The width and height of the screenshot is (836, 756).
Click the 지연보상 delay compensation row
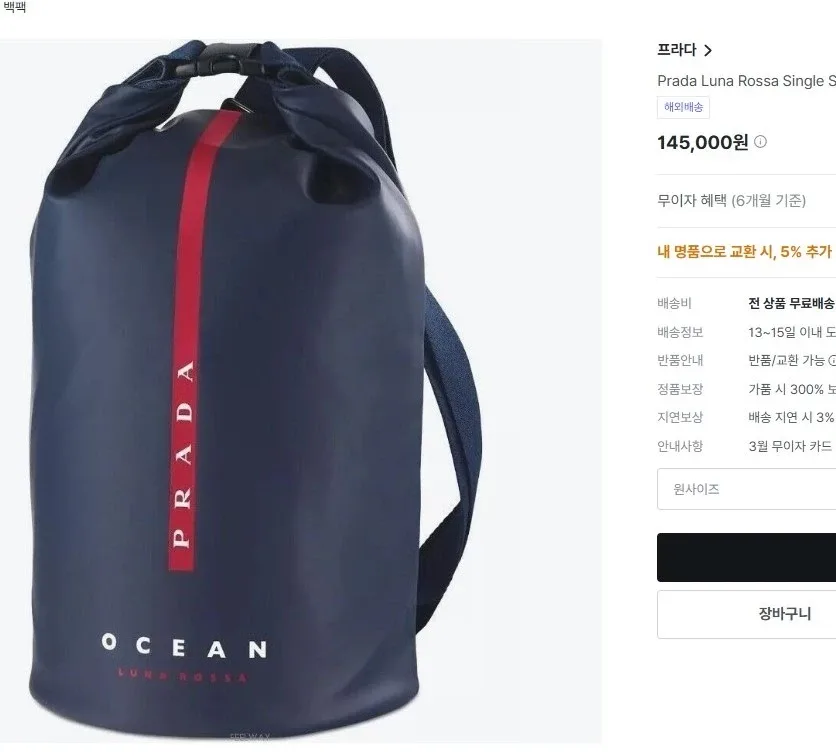(746, 417)
